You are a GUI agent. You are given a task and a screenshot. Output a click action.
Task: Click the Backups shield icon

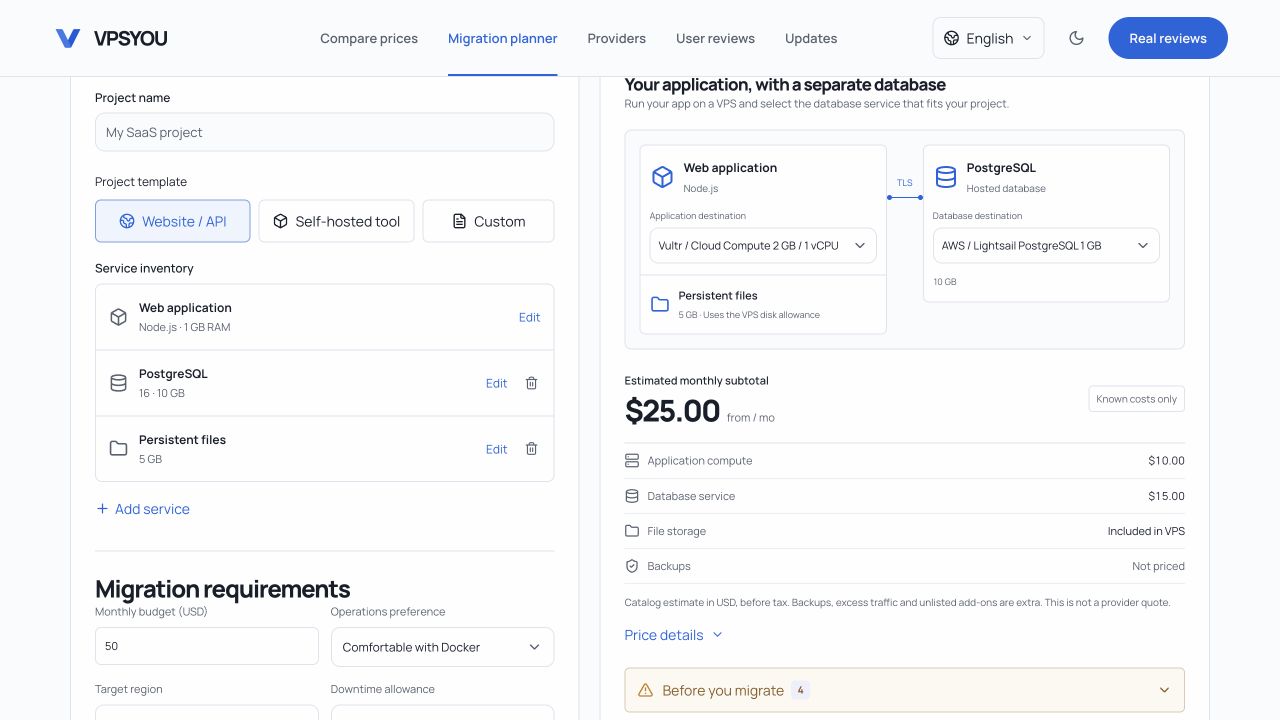(x=631, y=566)
